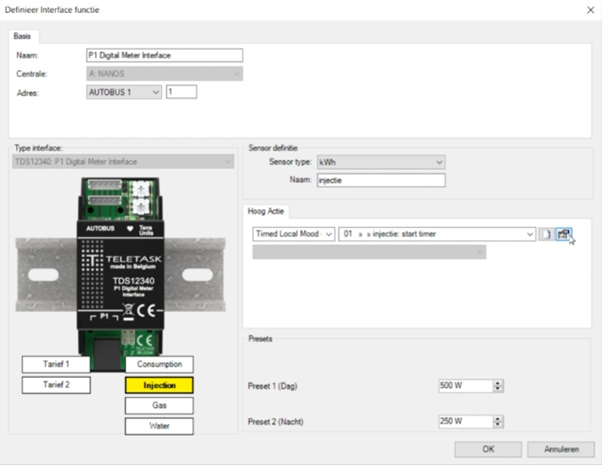Viewport: 602px width, 465px height.
Task: Click the Preset 2 250 W field
Action: click(466, 421)
